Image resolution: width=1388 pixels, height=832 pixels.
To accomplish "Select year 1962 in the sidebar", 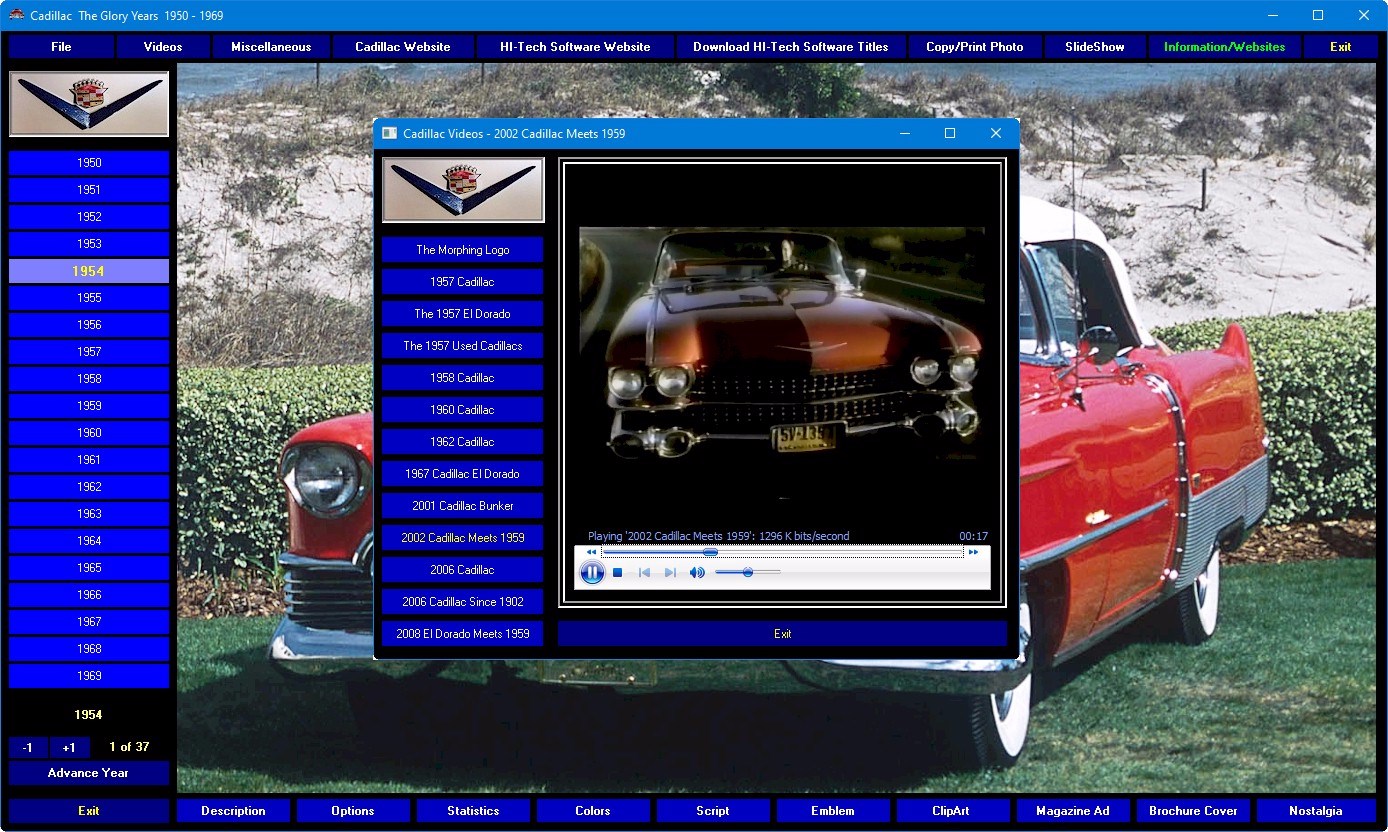I will pos(89,487).
